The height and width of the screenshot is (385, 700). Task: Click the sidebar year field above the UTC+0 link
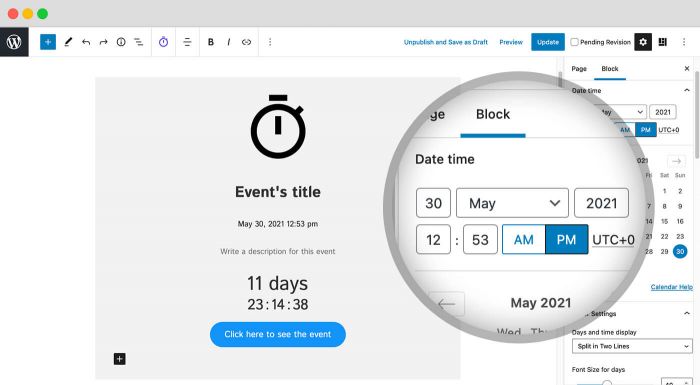pos(663,112)
